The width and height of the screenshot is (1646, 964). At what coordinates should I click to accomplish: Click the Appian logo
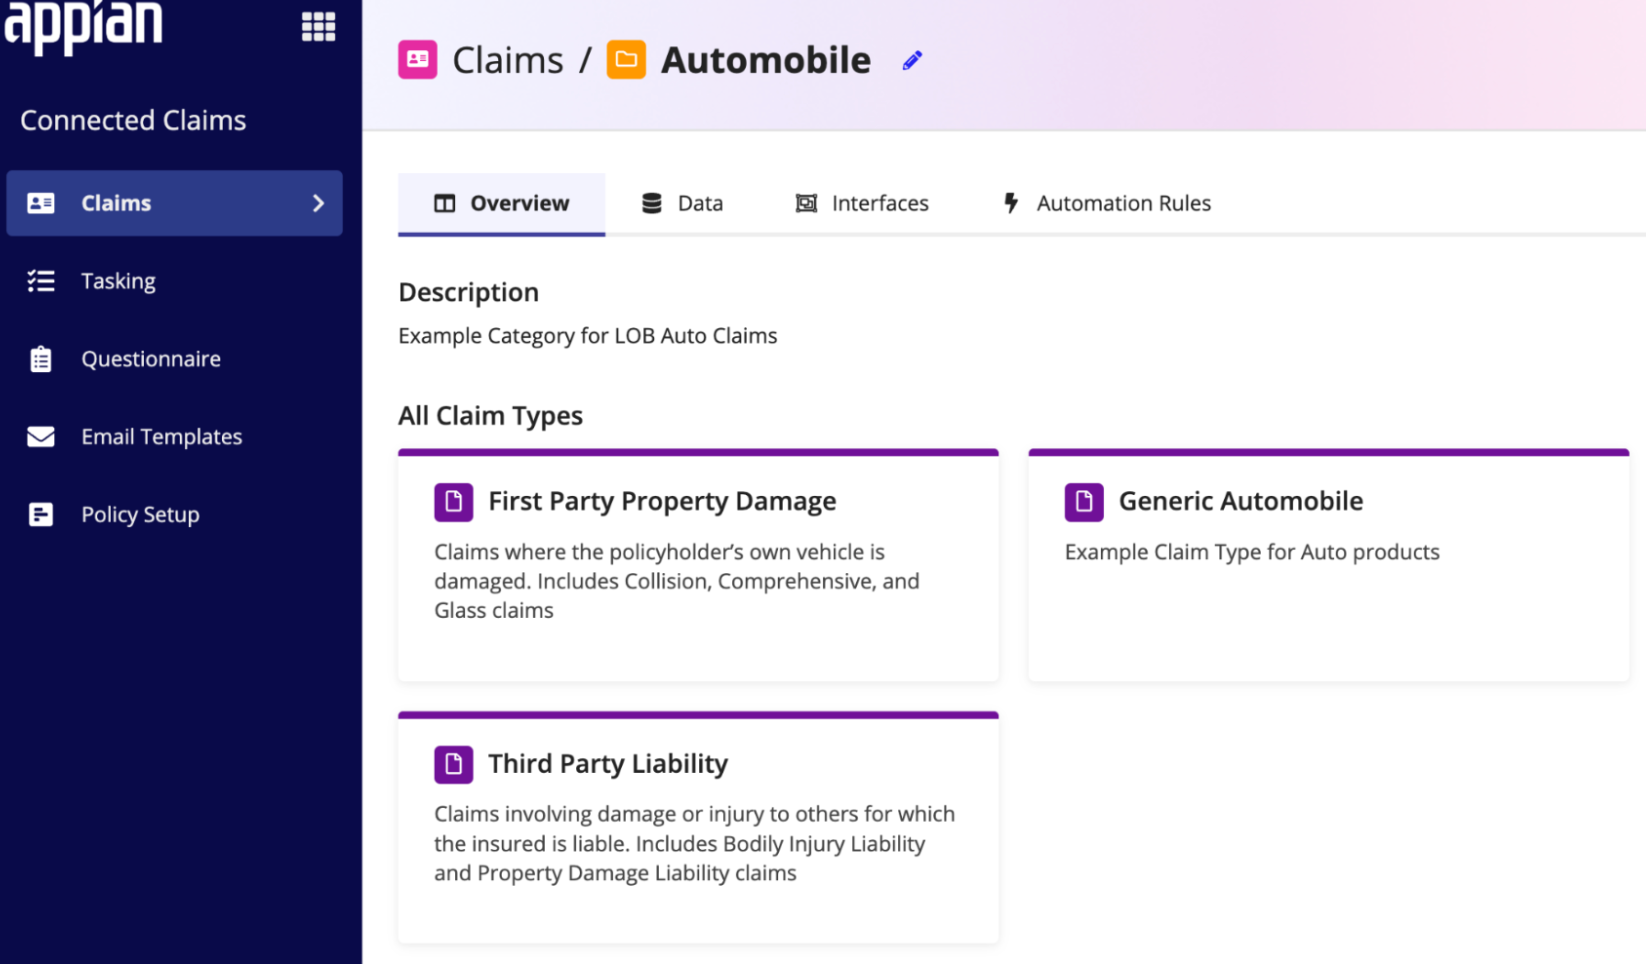(x=83, y=27)
